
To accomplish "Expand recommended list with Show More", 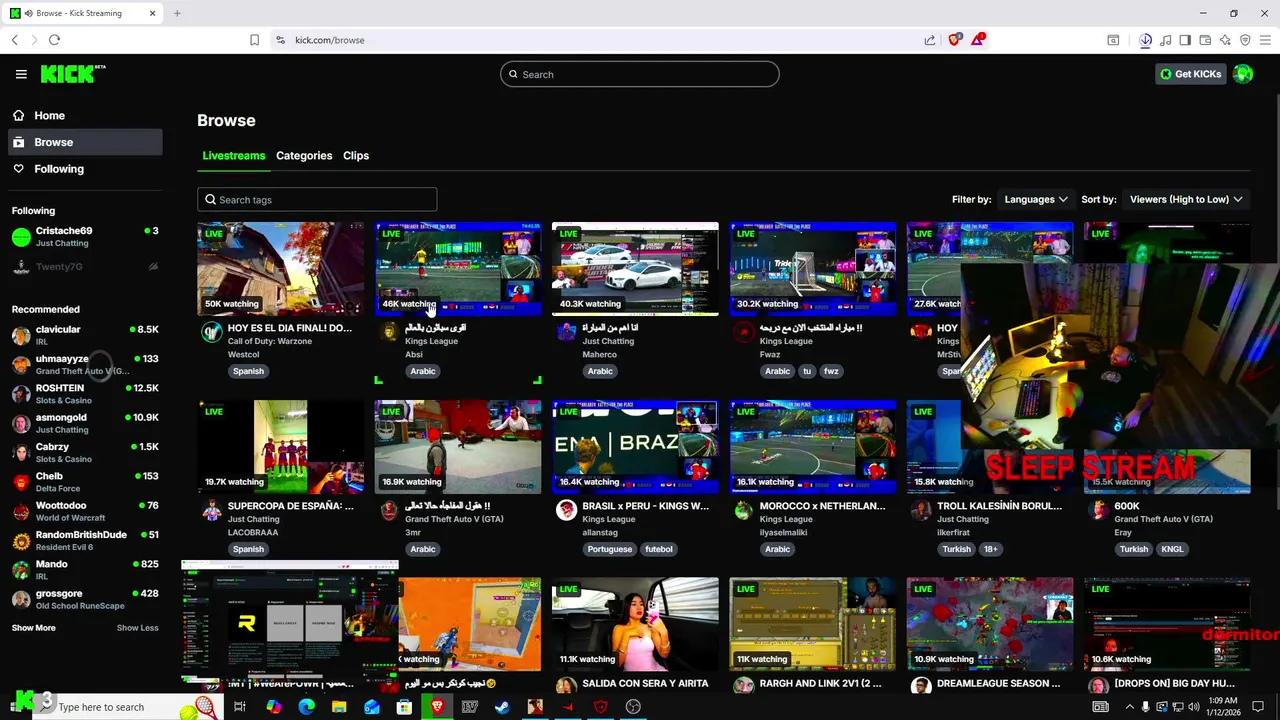I will pyautogui.click(x=33, y=628).
